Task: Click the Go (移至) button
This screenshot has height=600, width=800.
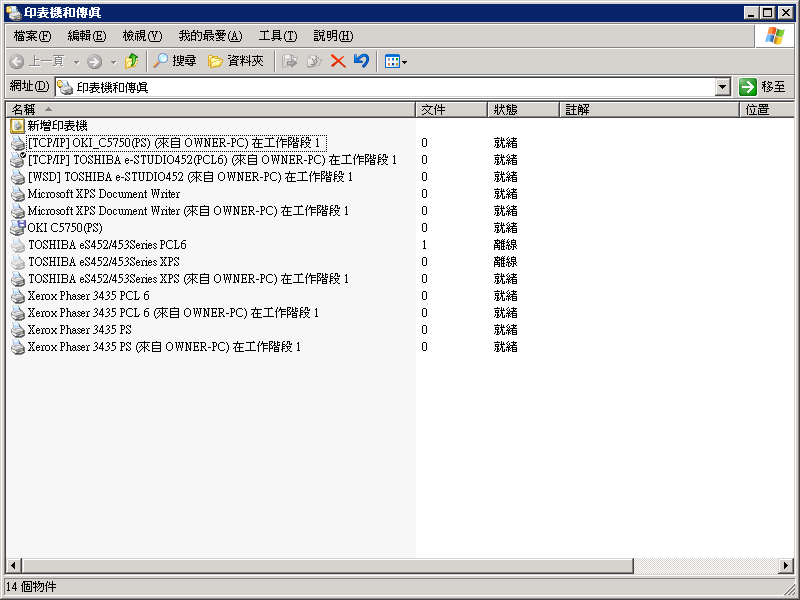Action: point(764,87)
